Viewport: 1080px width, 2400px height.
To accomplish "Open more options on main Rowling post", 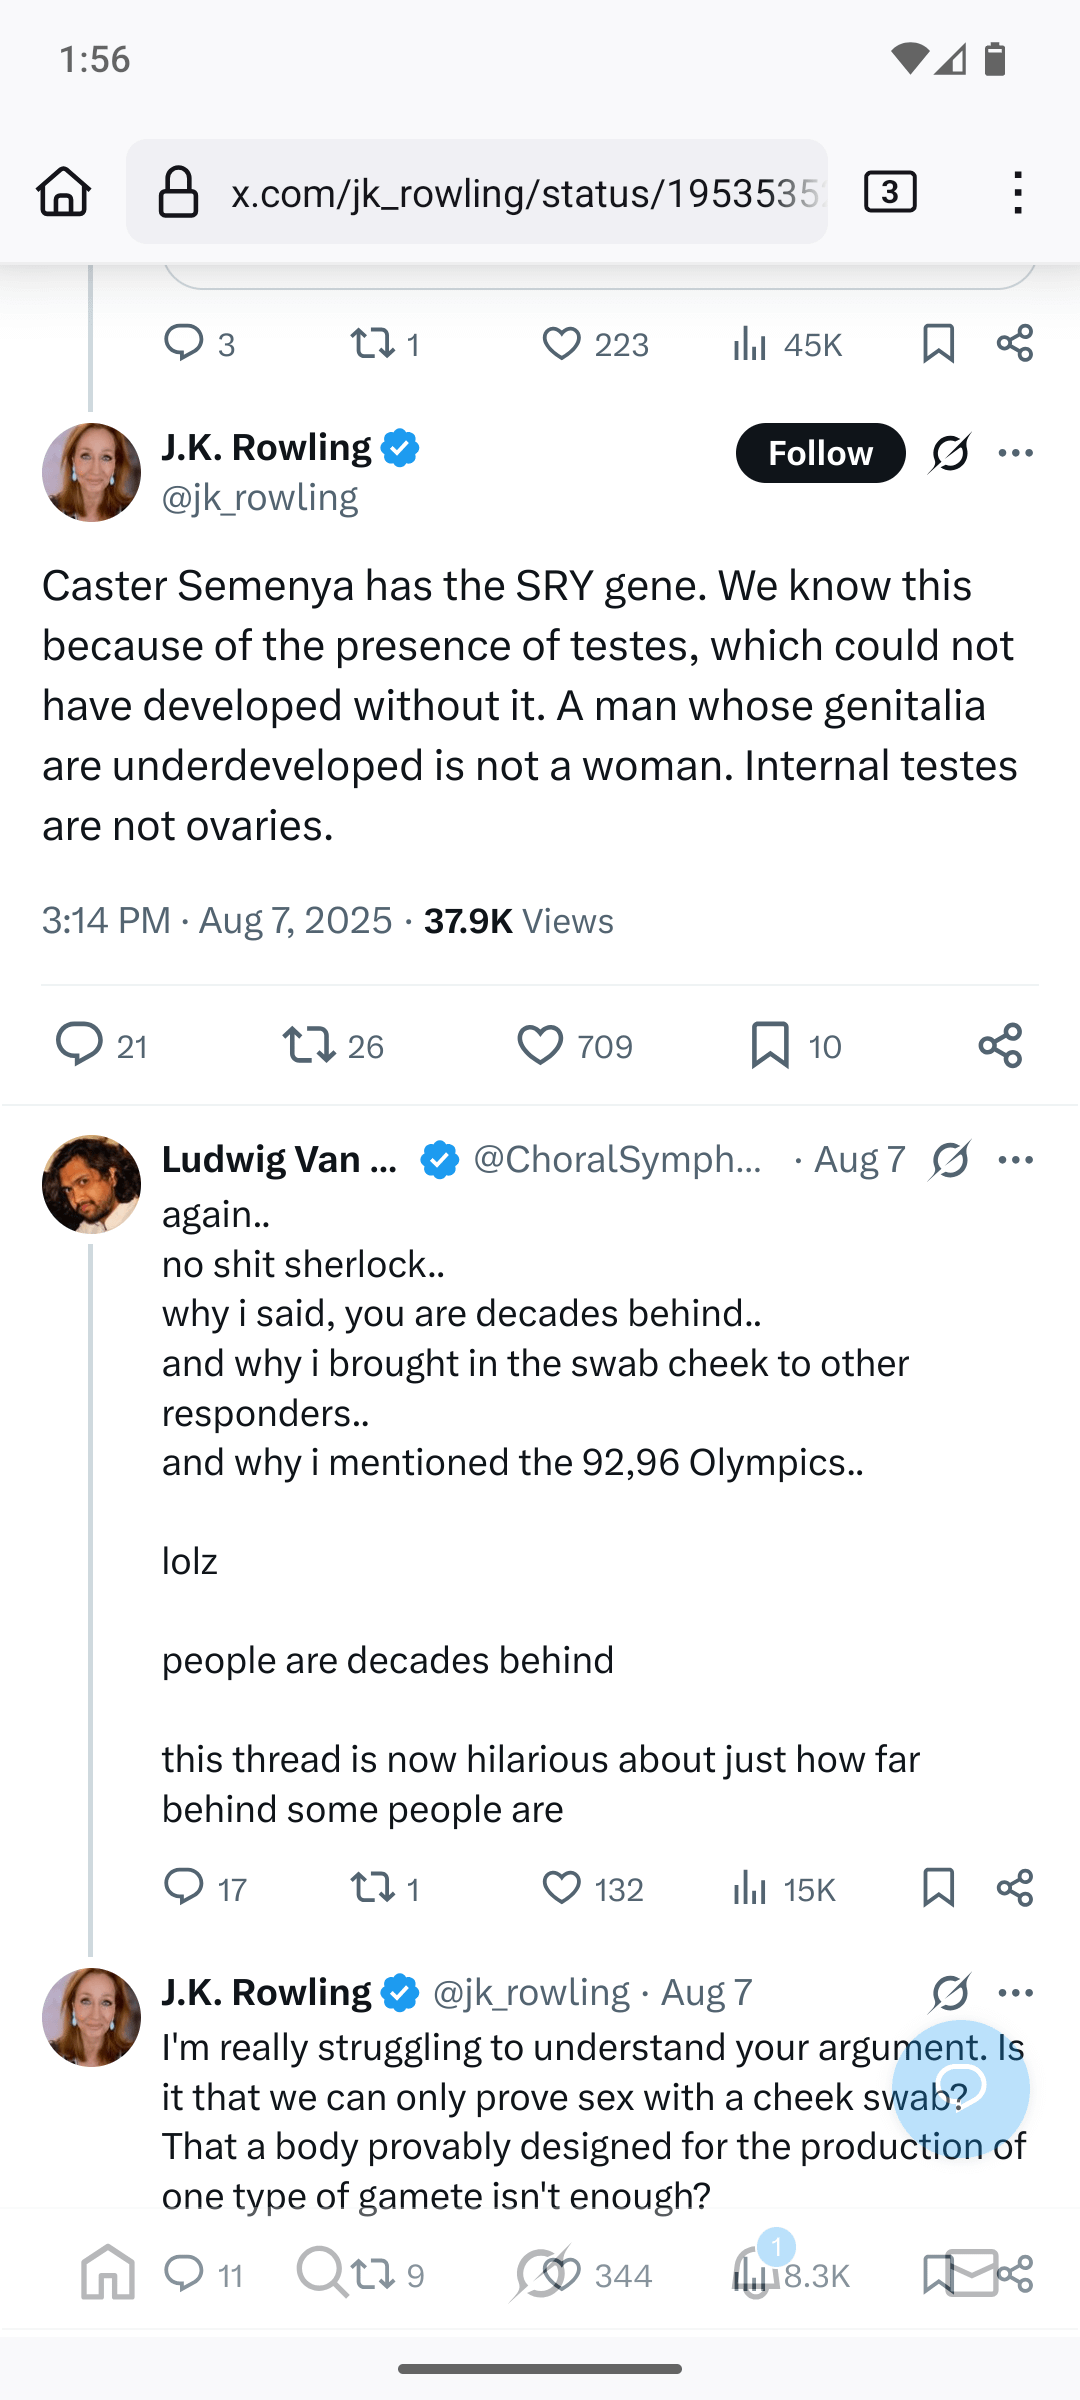I will coord(1016,453).
